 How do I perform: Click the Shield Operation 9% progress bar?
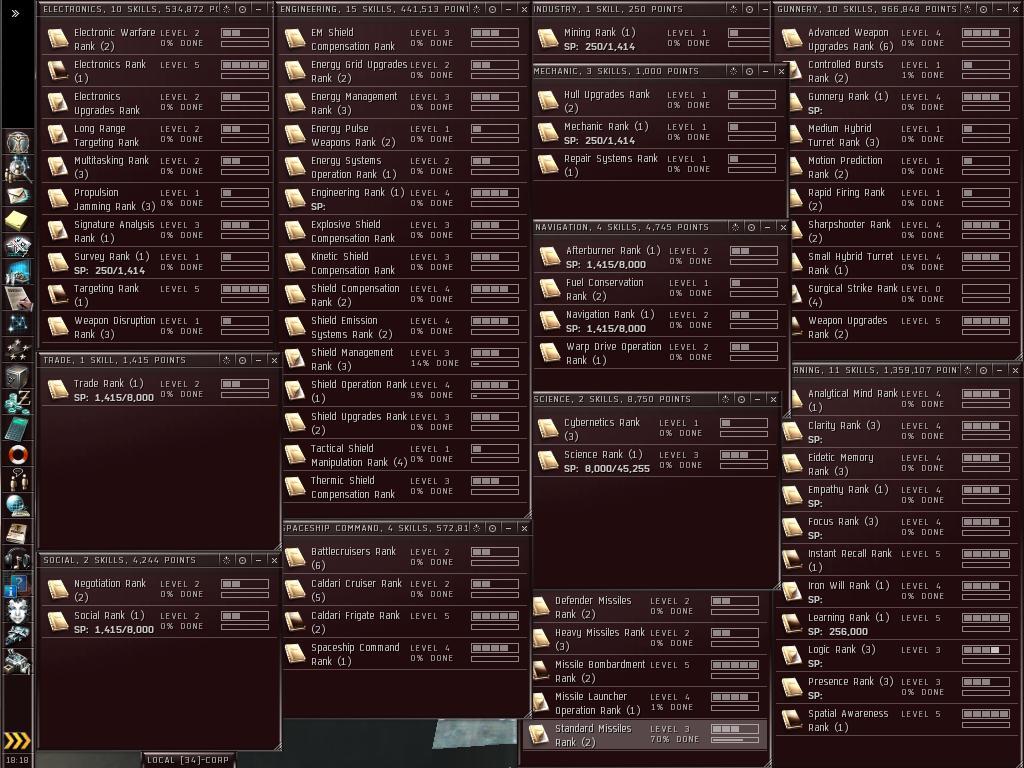point(495,396)
